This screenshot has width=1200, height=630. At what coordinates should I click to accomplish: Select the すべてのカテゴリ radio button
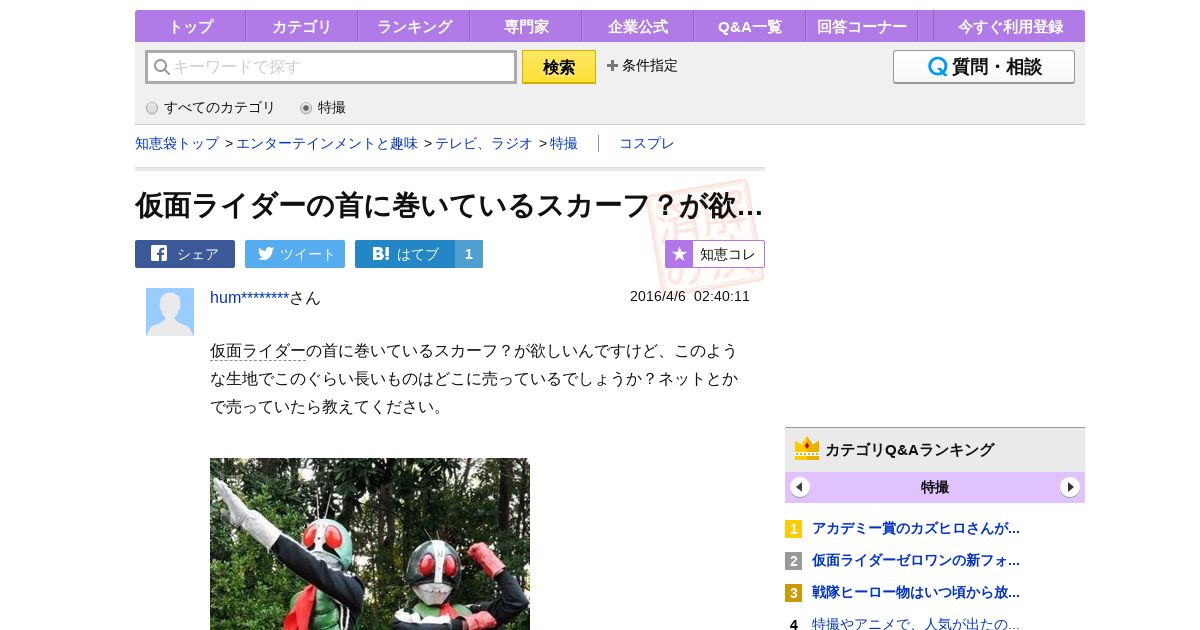[x=152, y=108]
